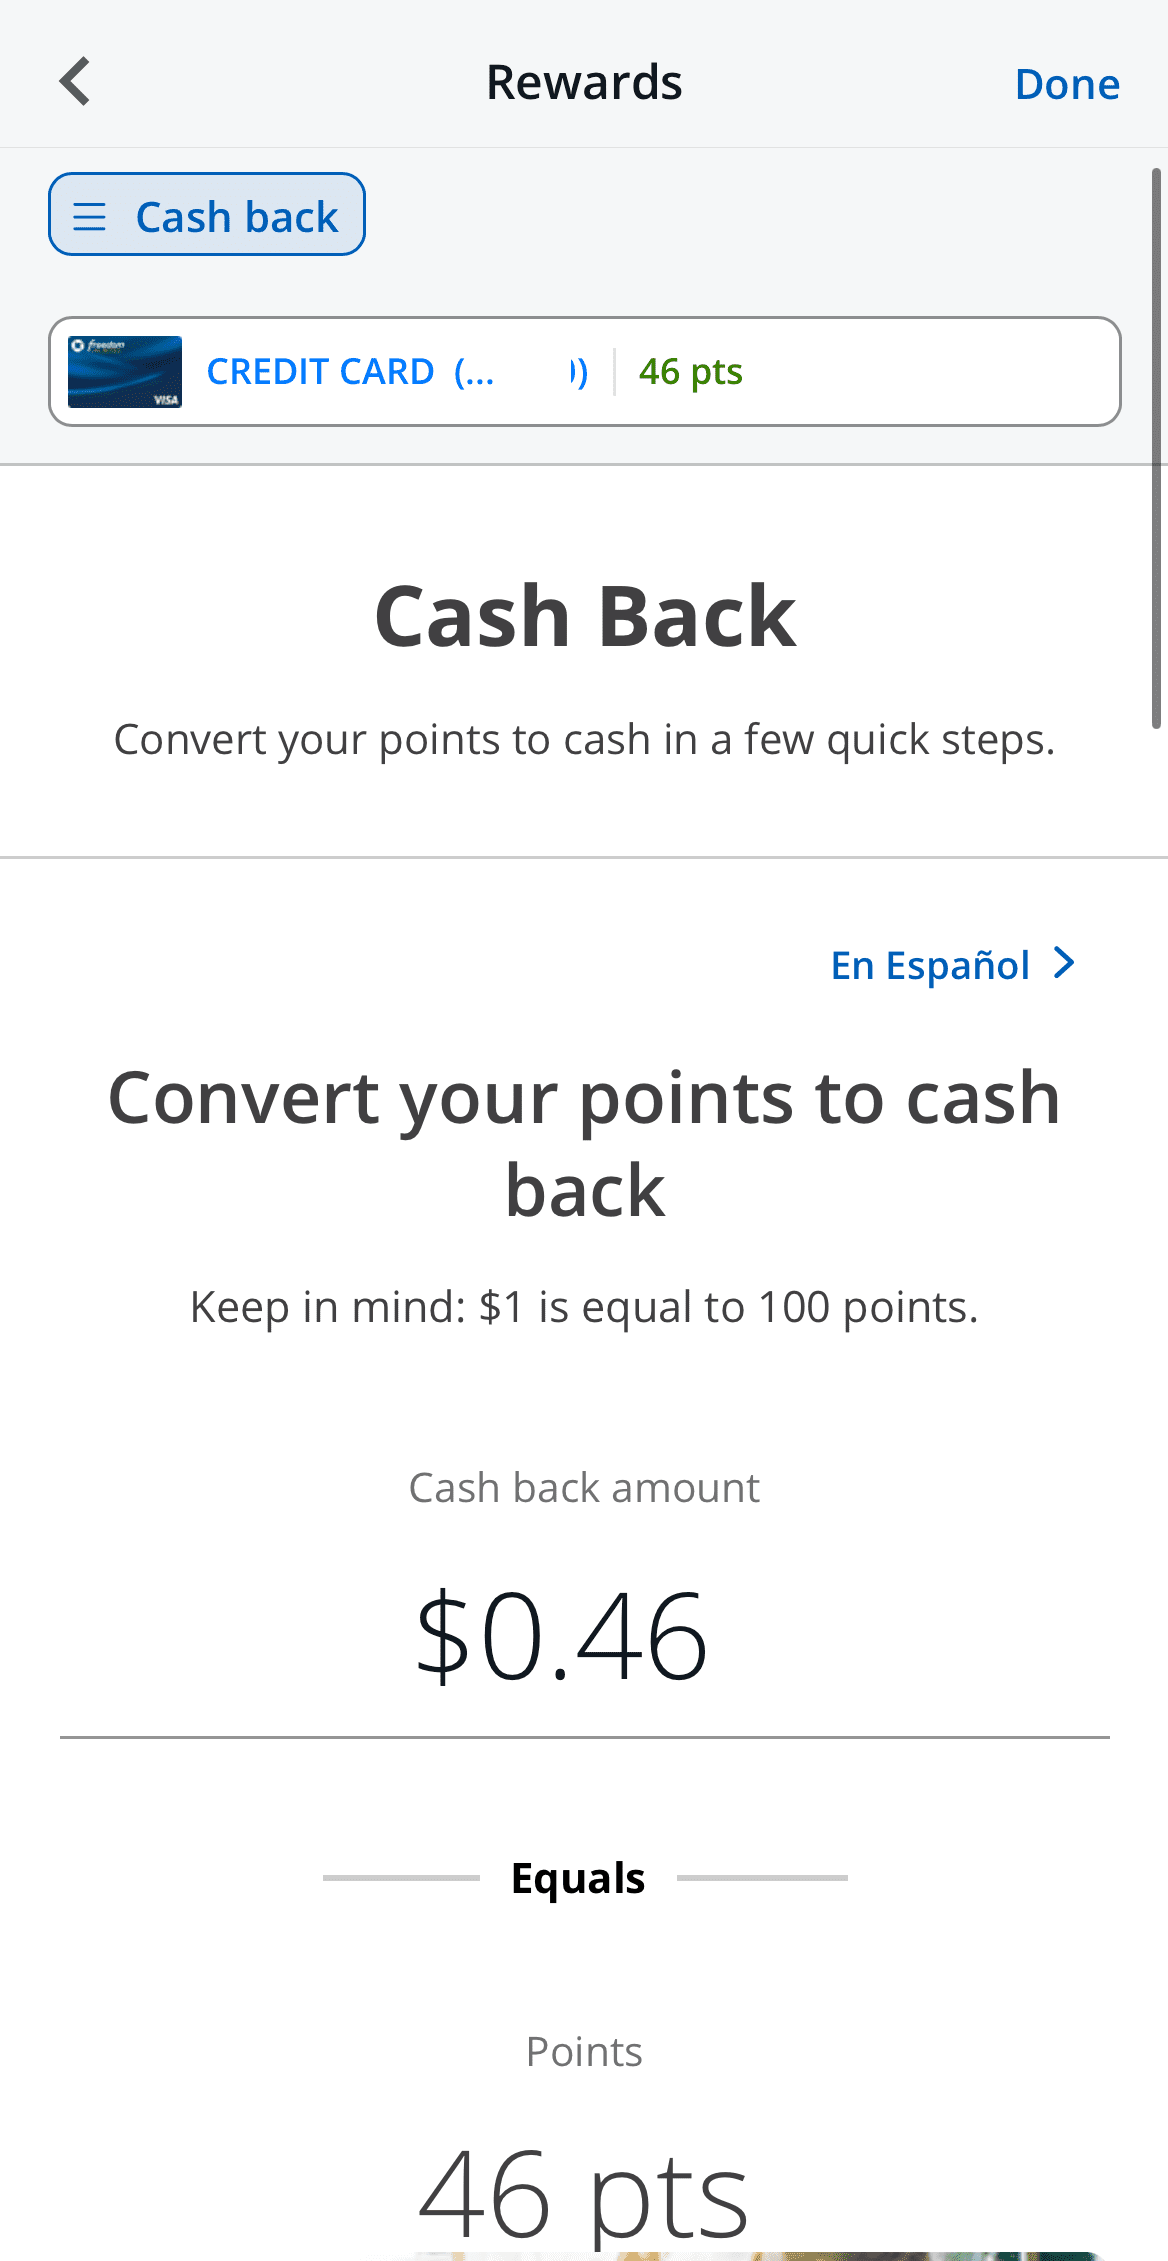Tap the Cash back amount label
Screen dimensions: 1168x2261
[x=584, y=1487]
